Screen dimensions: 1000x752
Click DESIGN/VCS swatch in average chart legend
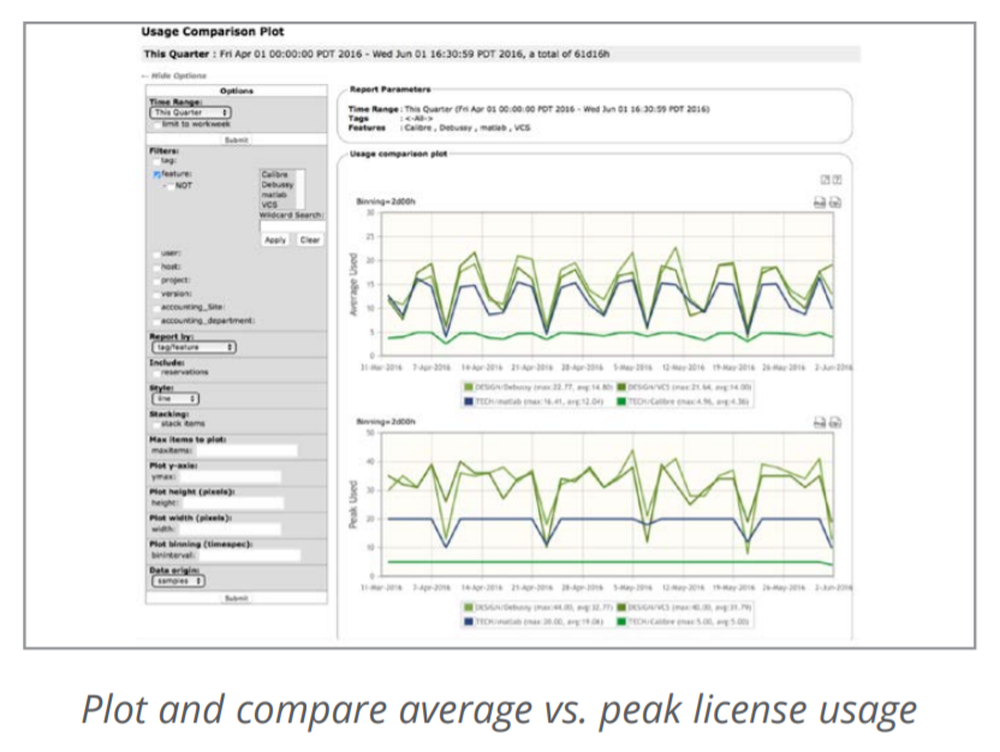point(622,387)
